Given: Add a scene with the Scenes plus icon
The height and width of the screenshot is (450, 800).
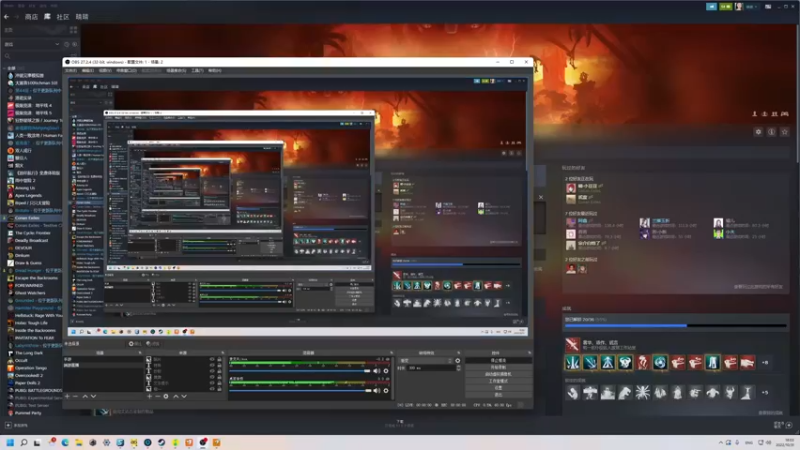Looking at the screenshot, I should 67,396.
